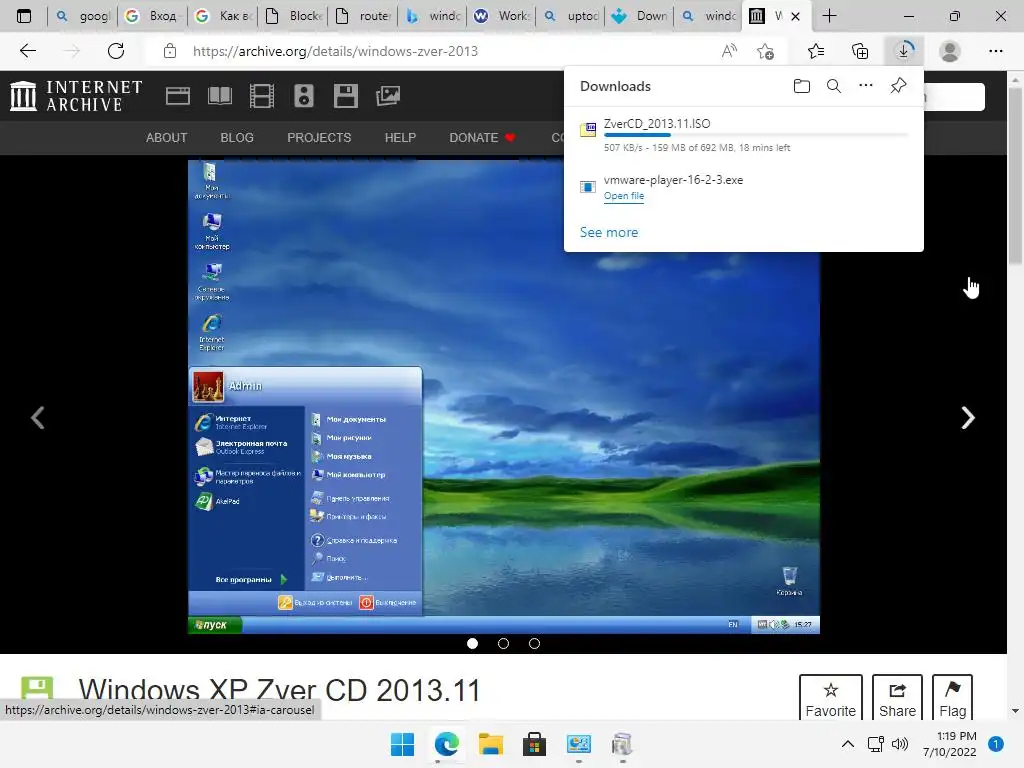
Task: Click Flag button
Action: pyautogui.click(x=952, y=699)
